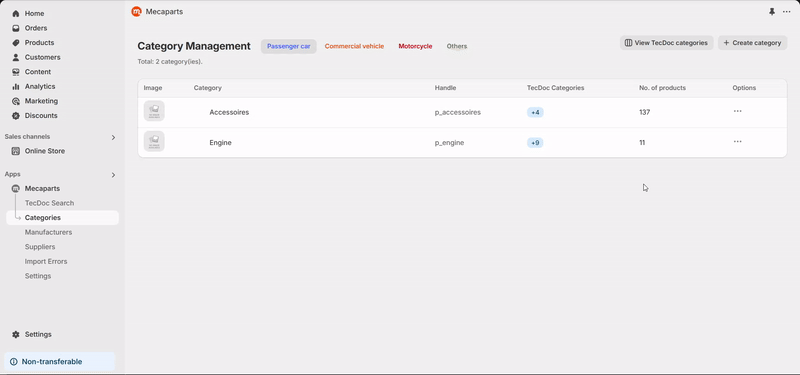Open Suppliers in the sidebar

pos(40,247)
